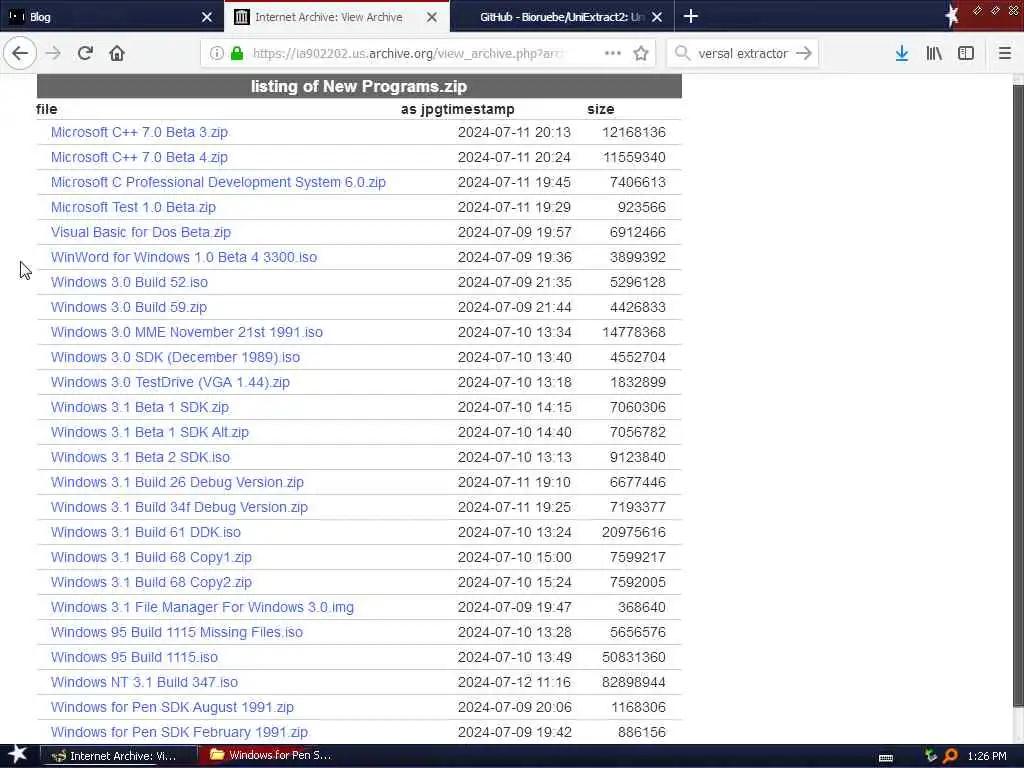The image size is (1024, 768).
Task: Select size value 82898944
Action: [633, 682]
